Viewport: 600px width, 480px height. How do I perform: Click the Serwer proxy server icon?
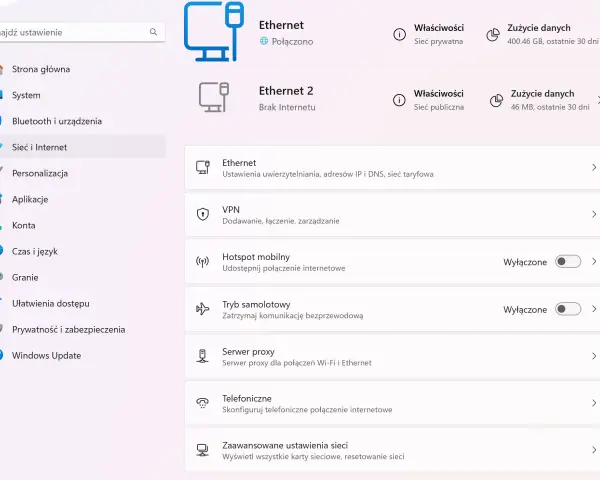pyautogui.click(x=202, y=356)
